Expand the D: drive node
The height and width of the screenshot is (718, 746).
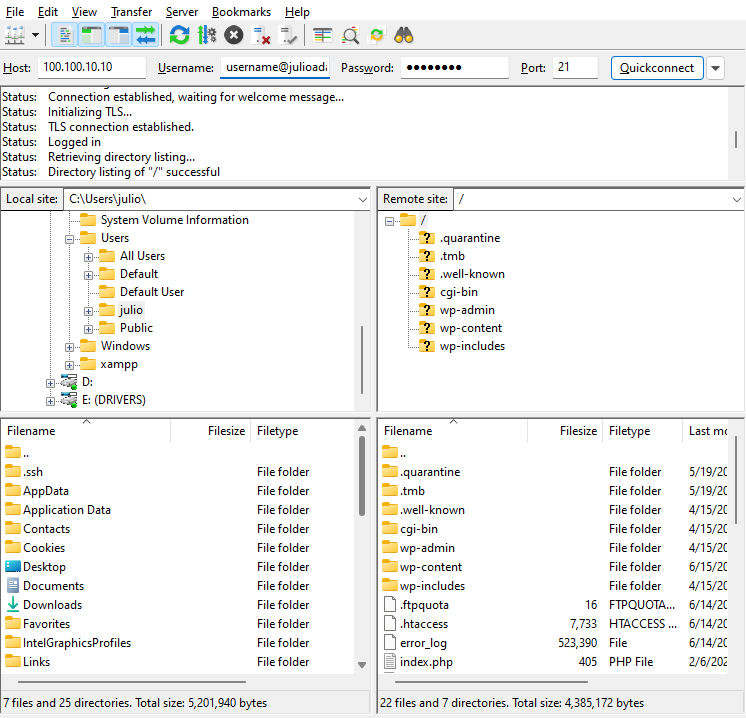point(50,383)
